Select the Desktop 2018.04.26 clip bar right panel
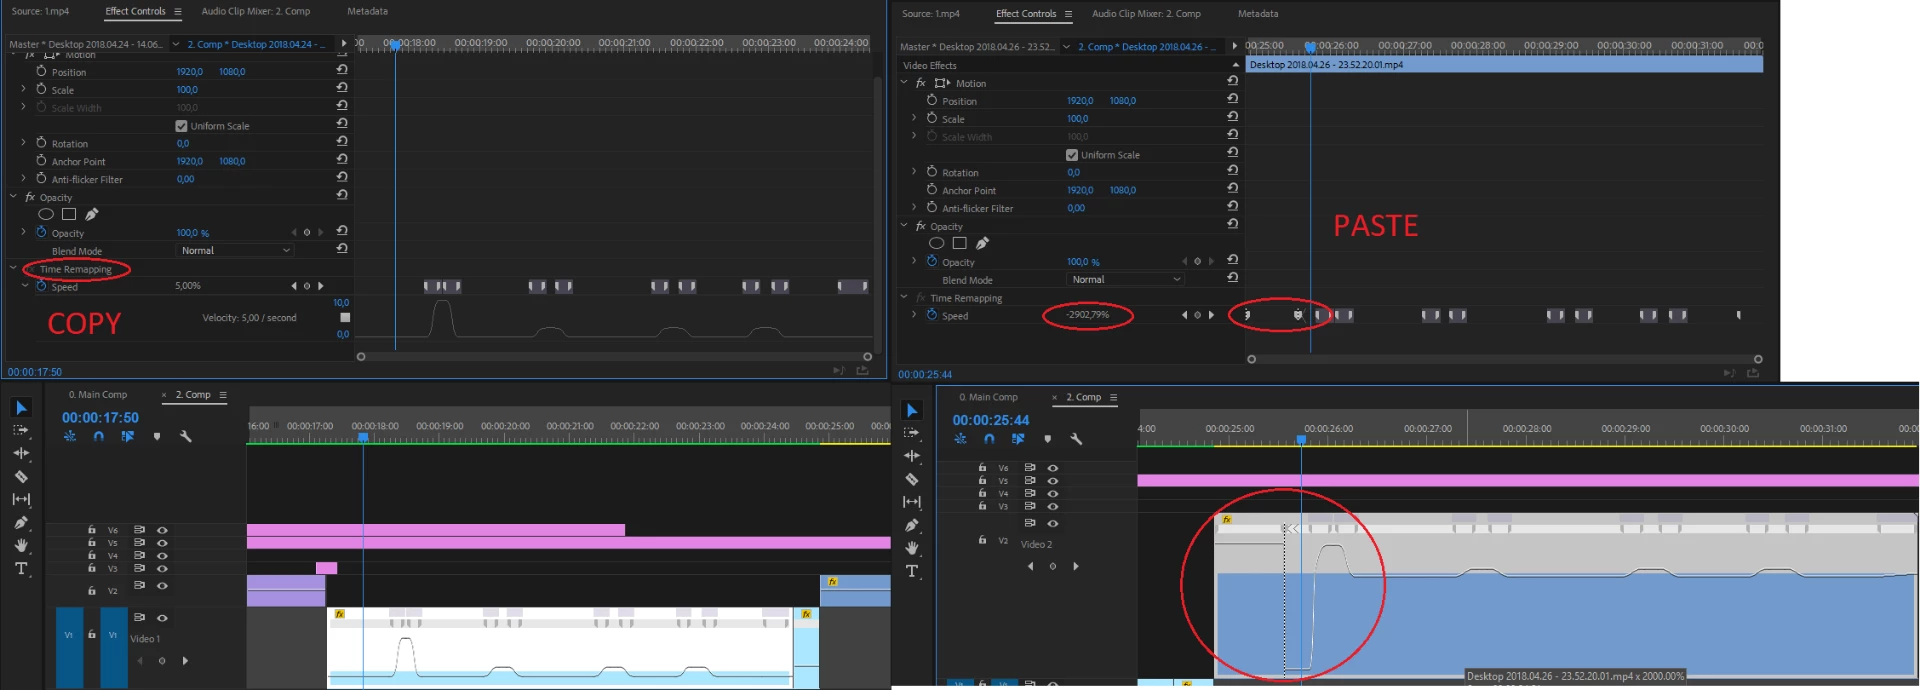 (x=1504, y=64)
